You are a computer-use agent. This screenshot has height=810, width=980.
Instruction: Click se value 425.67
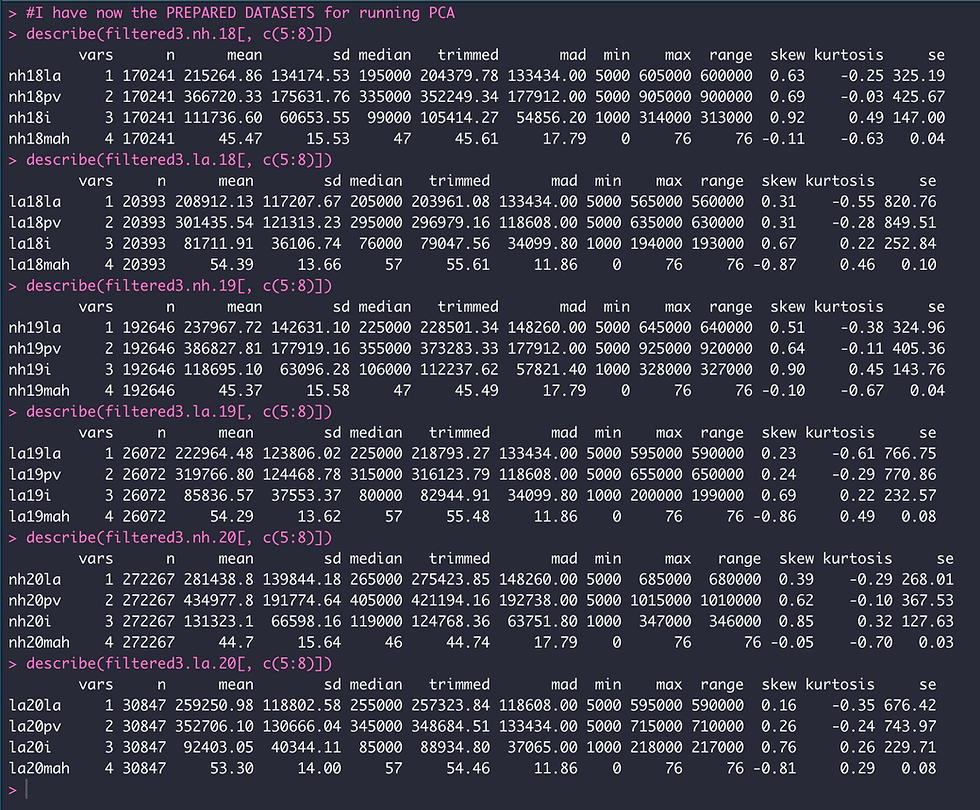(x=919, y=97)
